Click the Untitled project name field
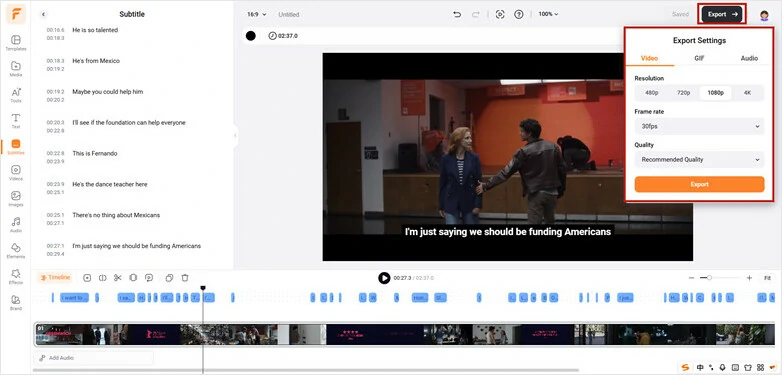This screenshot has width=782, height=375. pyautogui.click(x=289, y=14)
